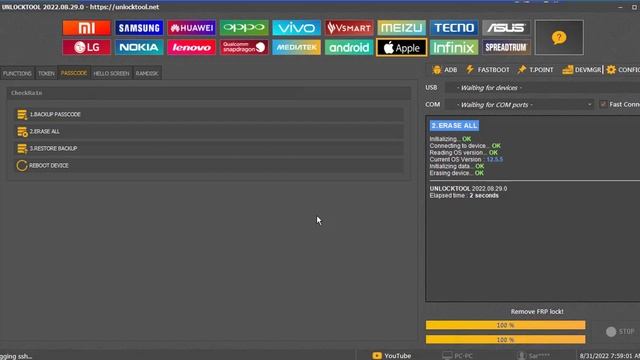Toggle the Fast Connect checkbox

click(603, 104)
